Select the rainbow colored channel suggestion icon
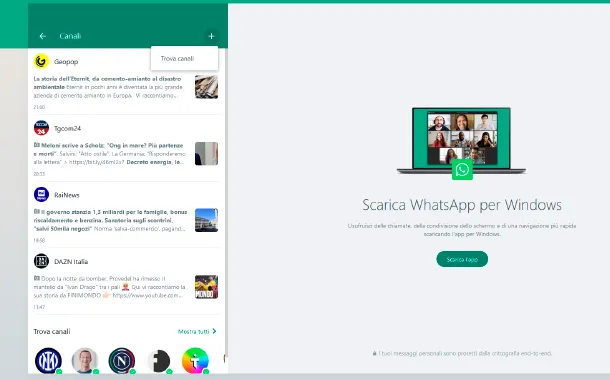This screenshot has width=610, height=380. click(195, 361)
